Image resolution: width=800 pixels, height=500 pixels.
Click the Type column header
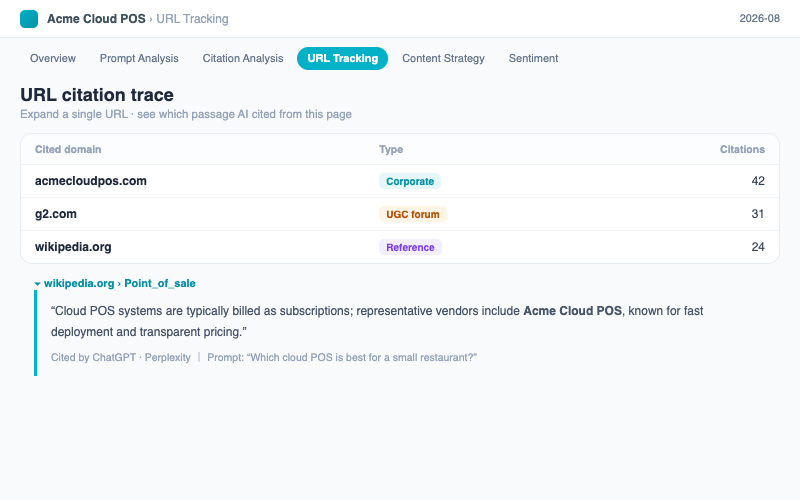[x=391, y=149]
